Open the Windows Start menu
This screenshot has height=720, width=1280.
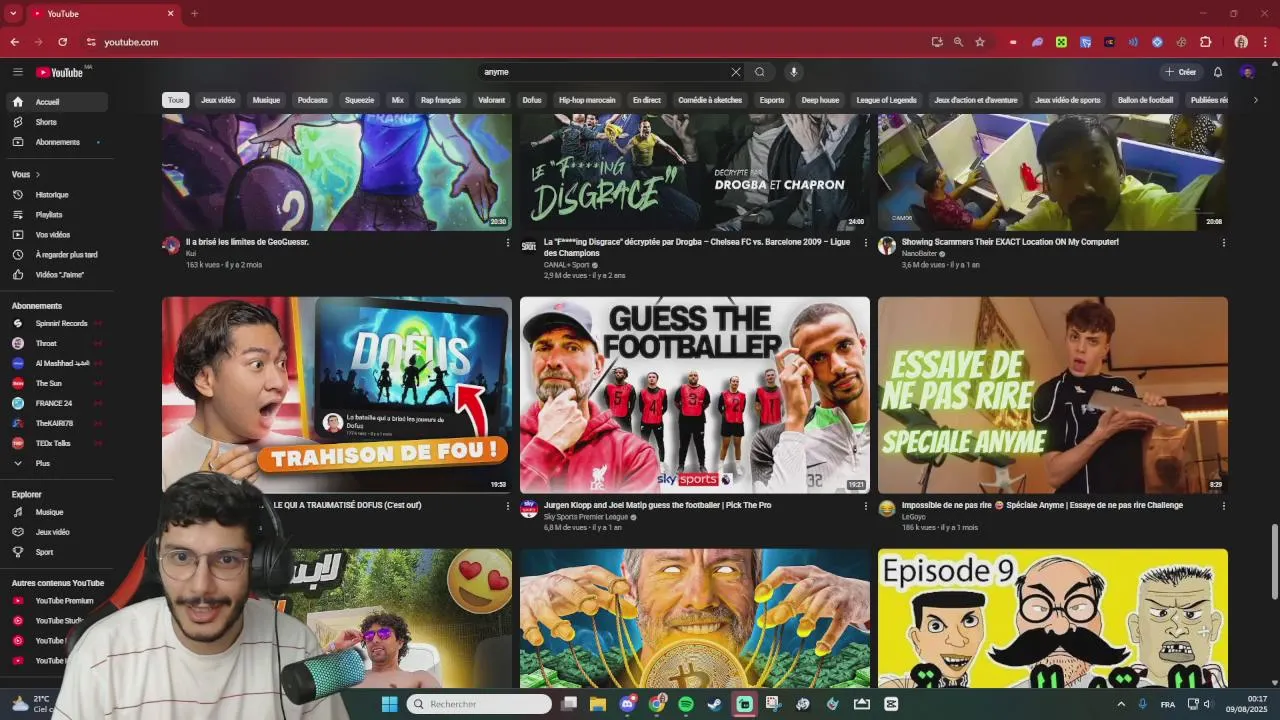coord(389,704)
